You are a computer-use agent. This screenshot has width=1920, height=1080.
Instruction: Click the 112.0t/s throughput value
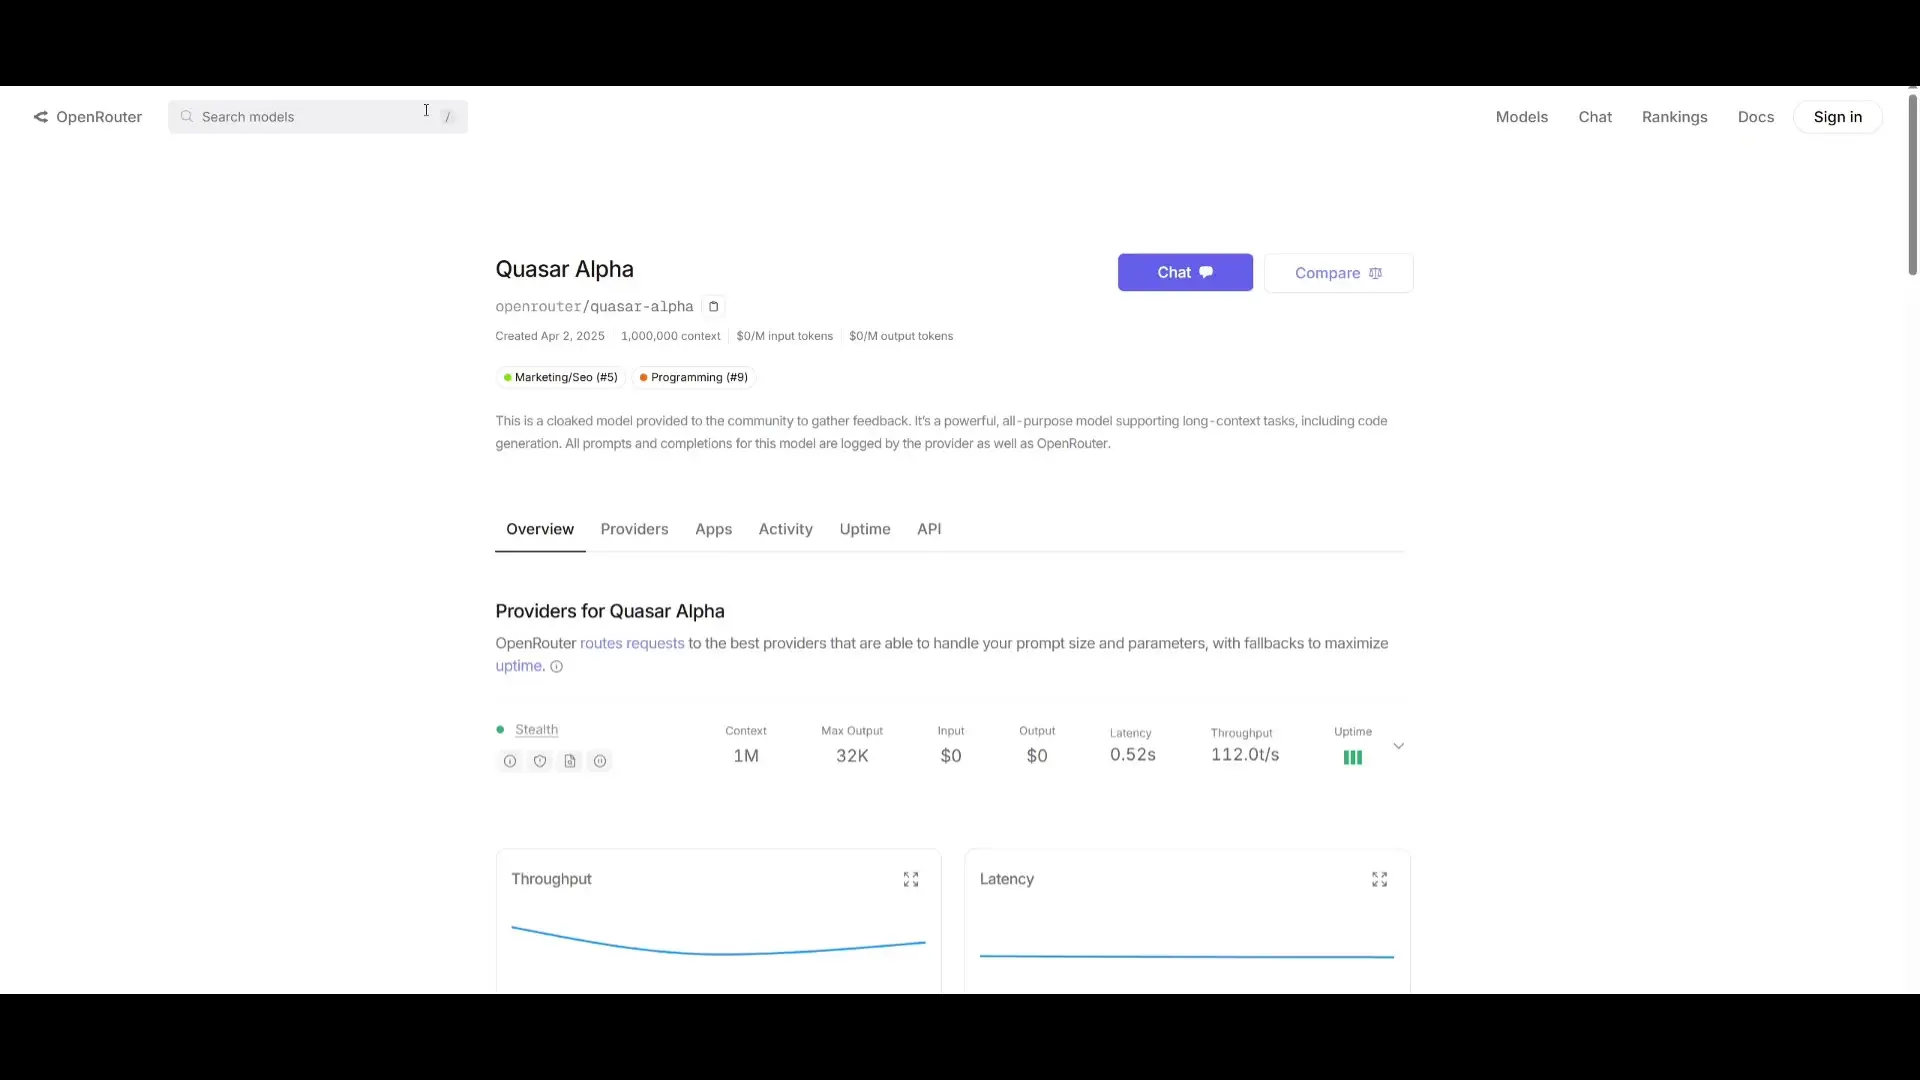[x=1245, y=755]
